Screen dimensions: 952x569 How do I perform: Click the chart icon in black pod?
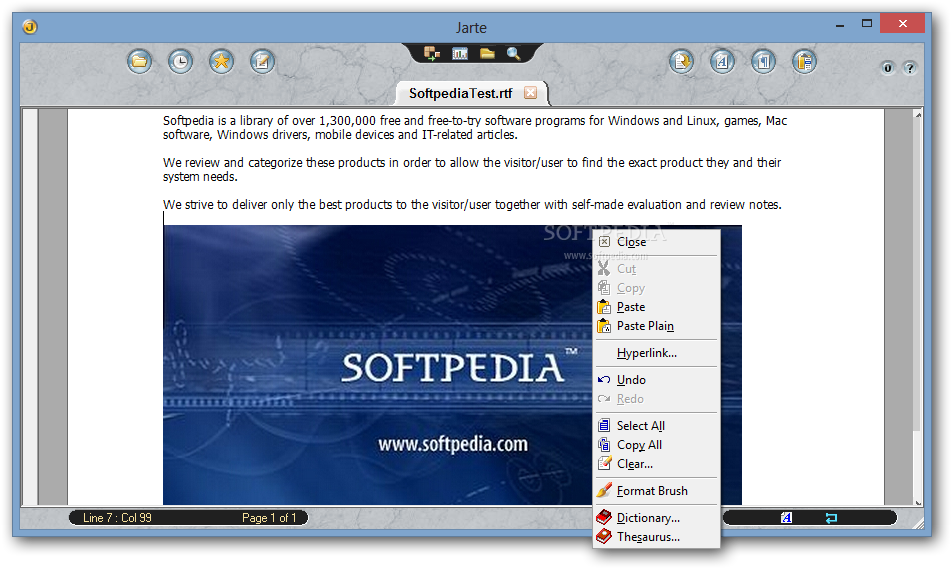click(460, 53)
